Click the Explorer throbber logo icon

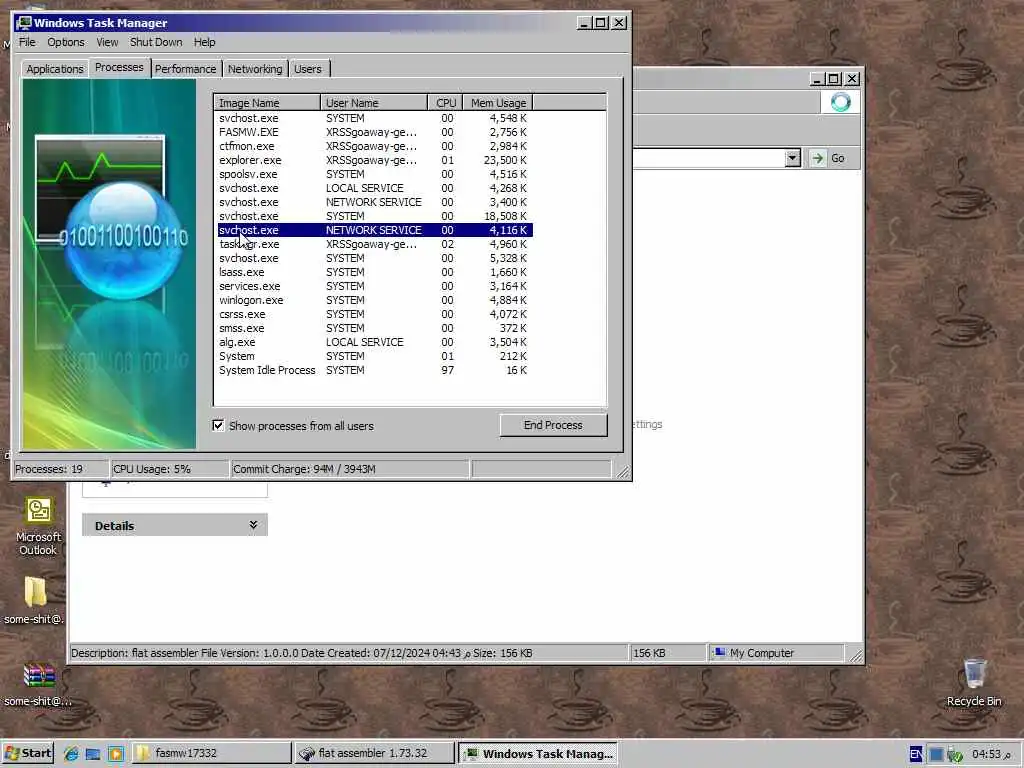(840, 102)
